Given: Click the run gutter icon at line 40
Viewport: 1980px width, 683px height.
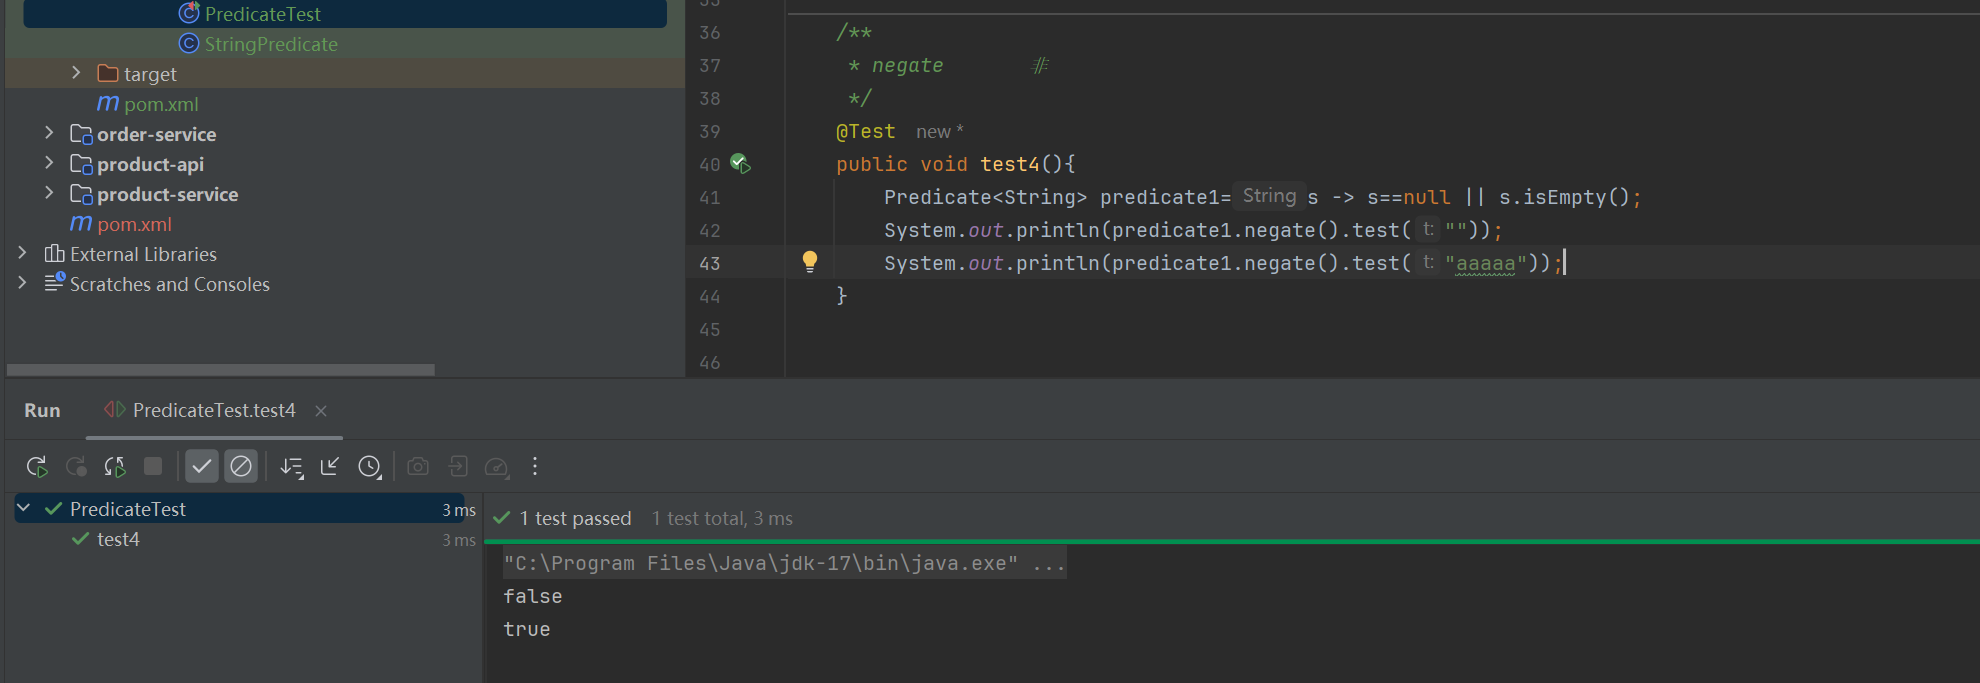Looking at the screenshot, I should click(x=740, y=163).
